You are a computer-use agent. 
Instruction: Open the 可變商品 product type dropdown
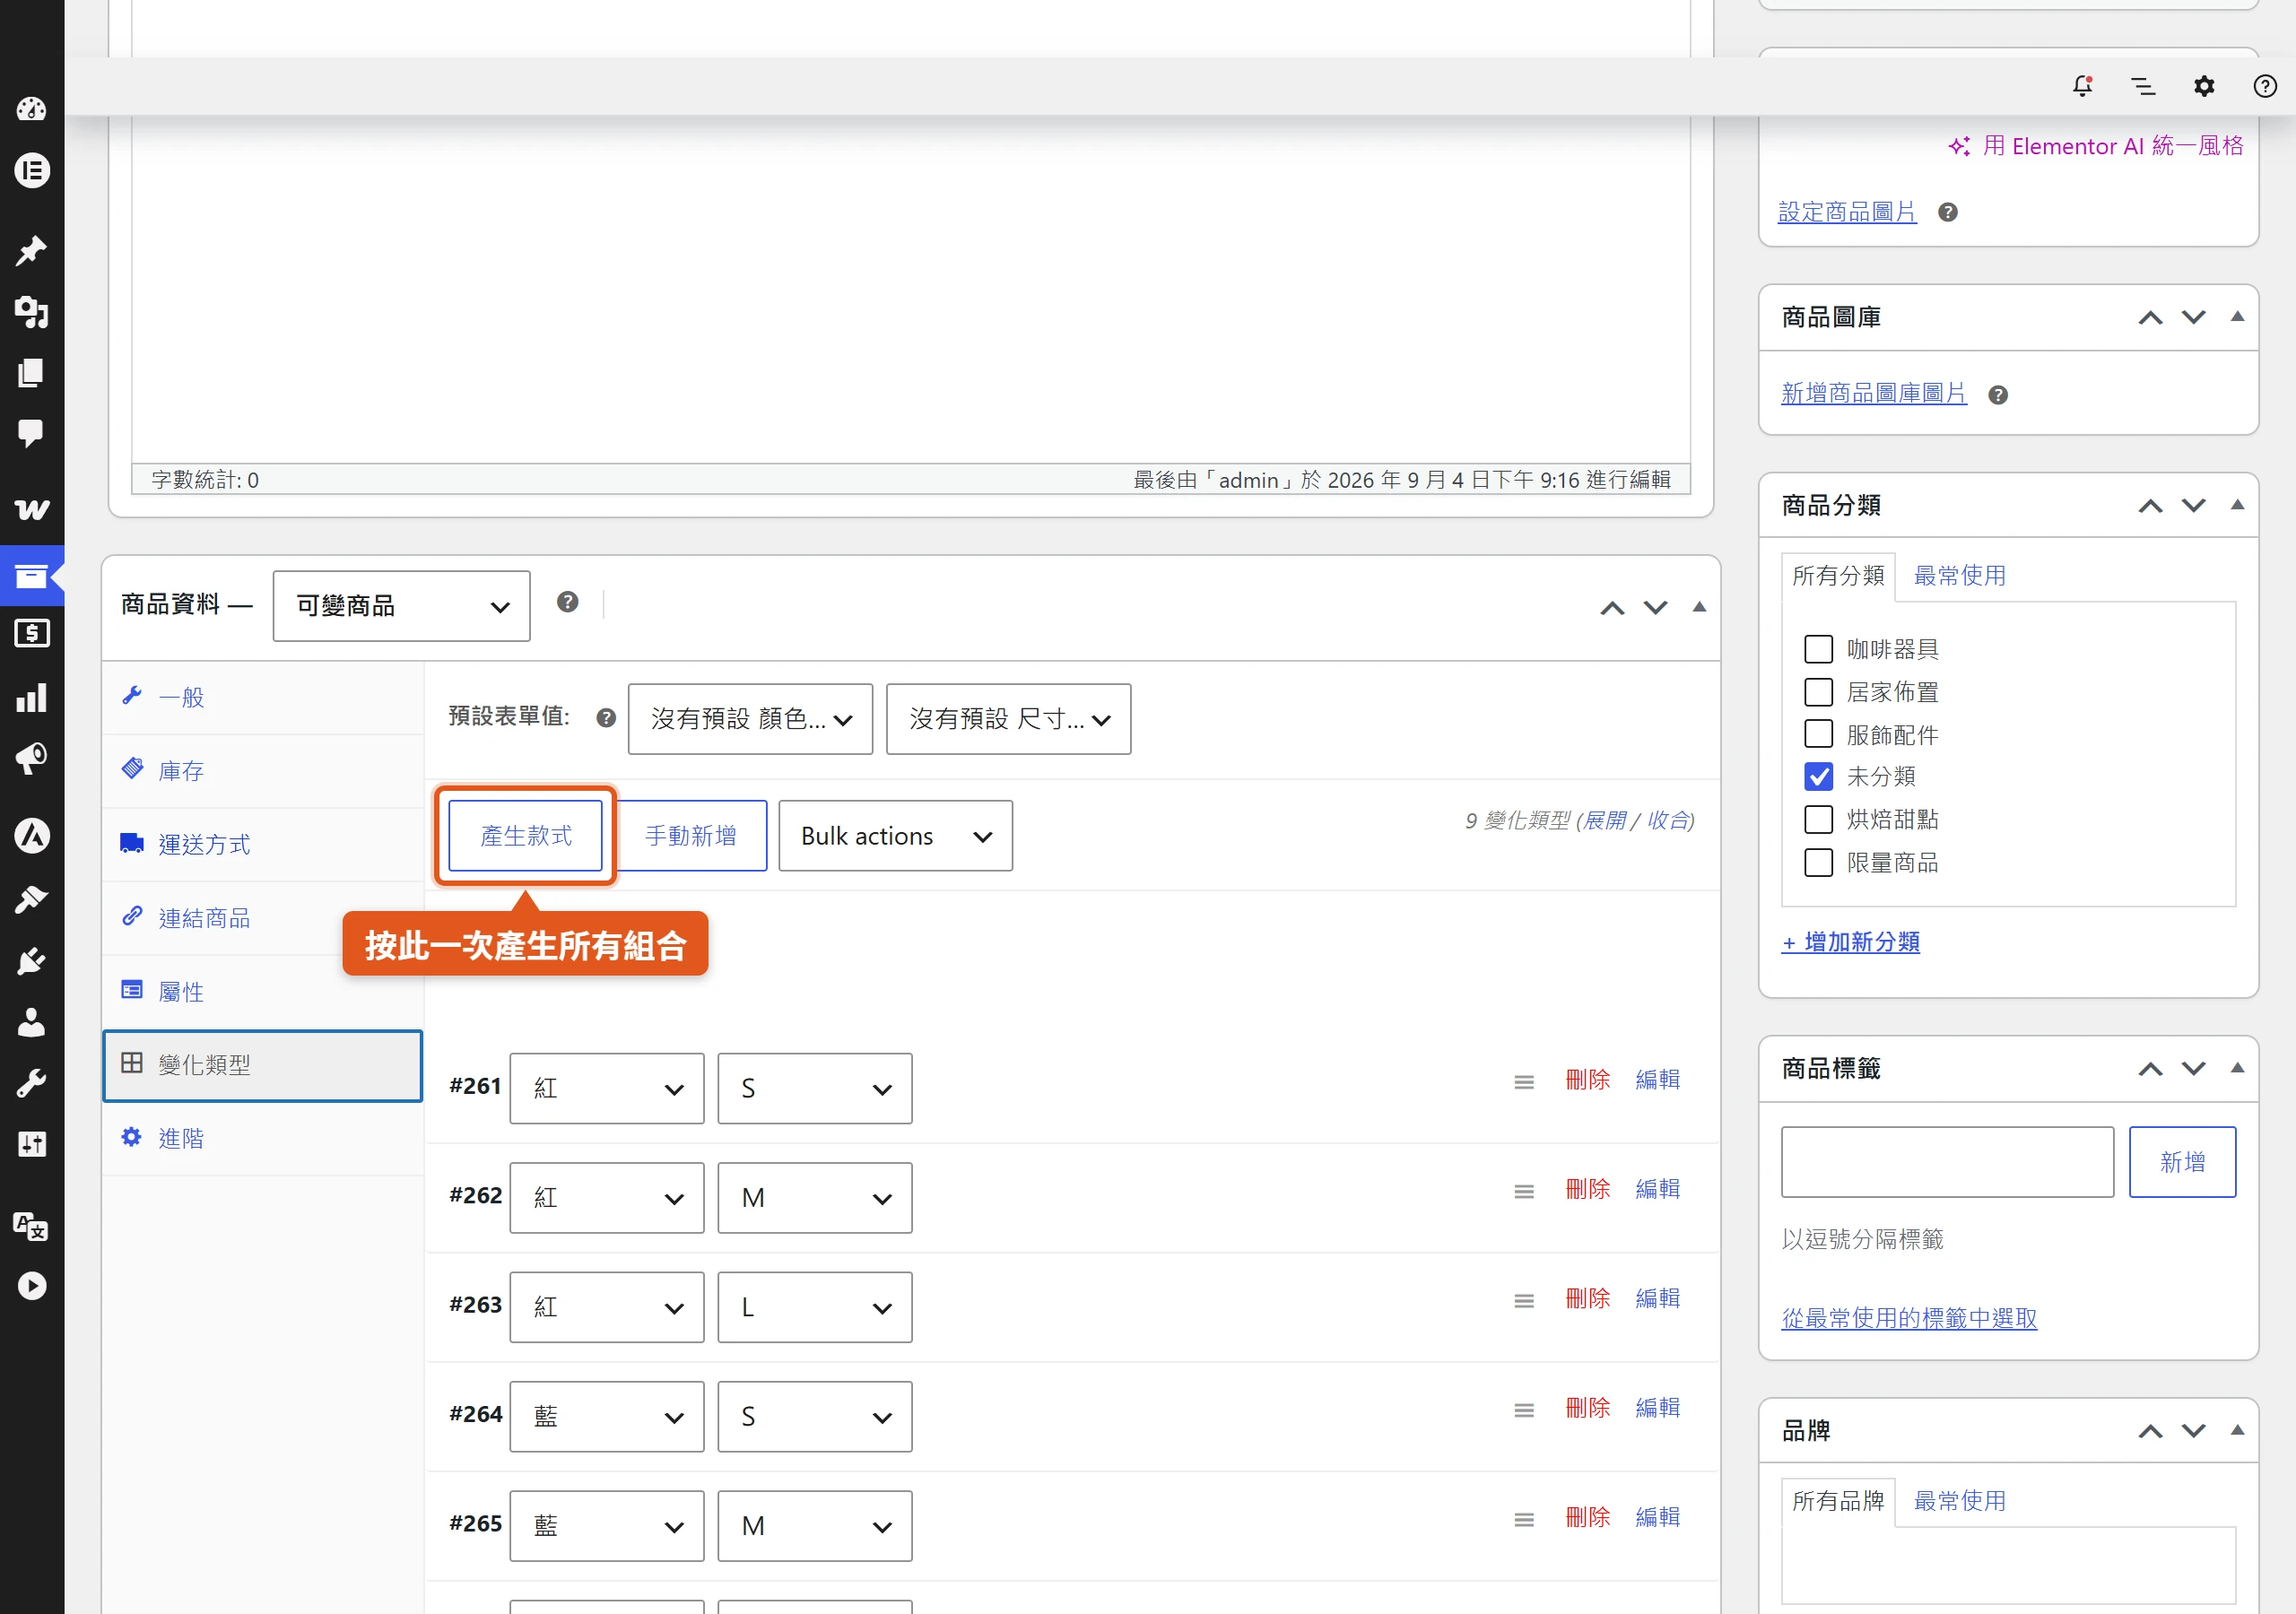coord(401,606)
